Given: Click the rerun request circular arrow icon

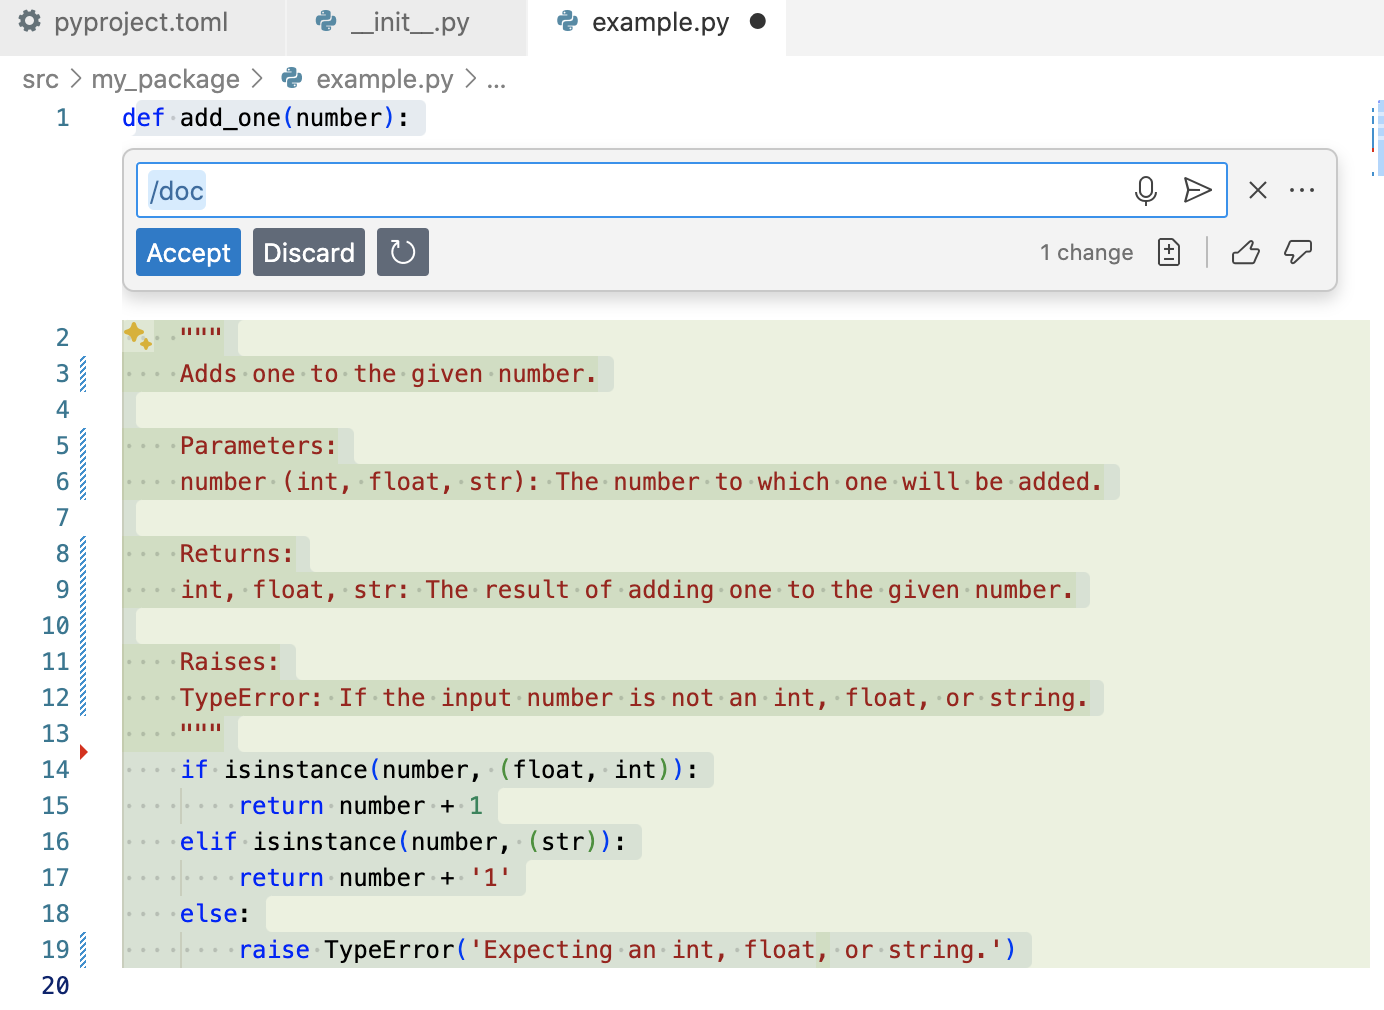Looking at the screenshot, I should click(x=402, y=252).
